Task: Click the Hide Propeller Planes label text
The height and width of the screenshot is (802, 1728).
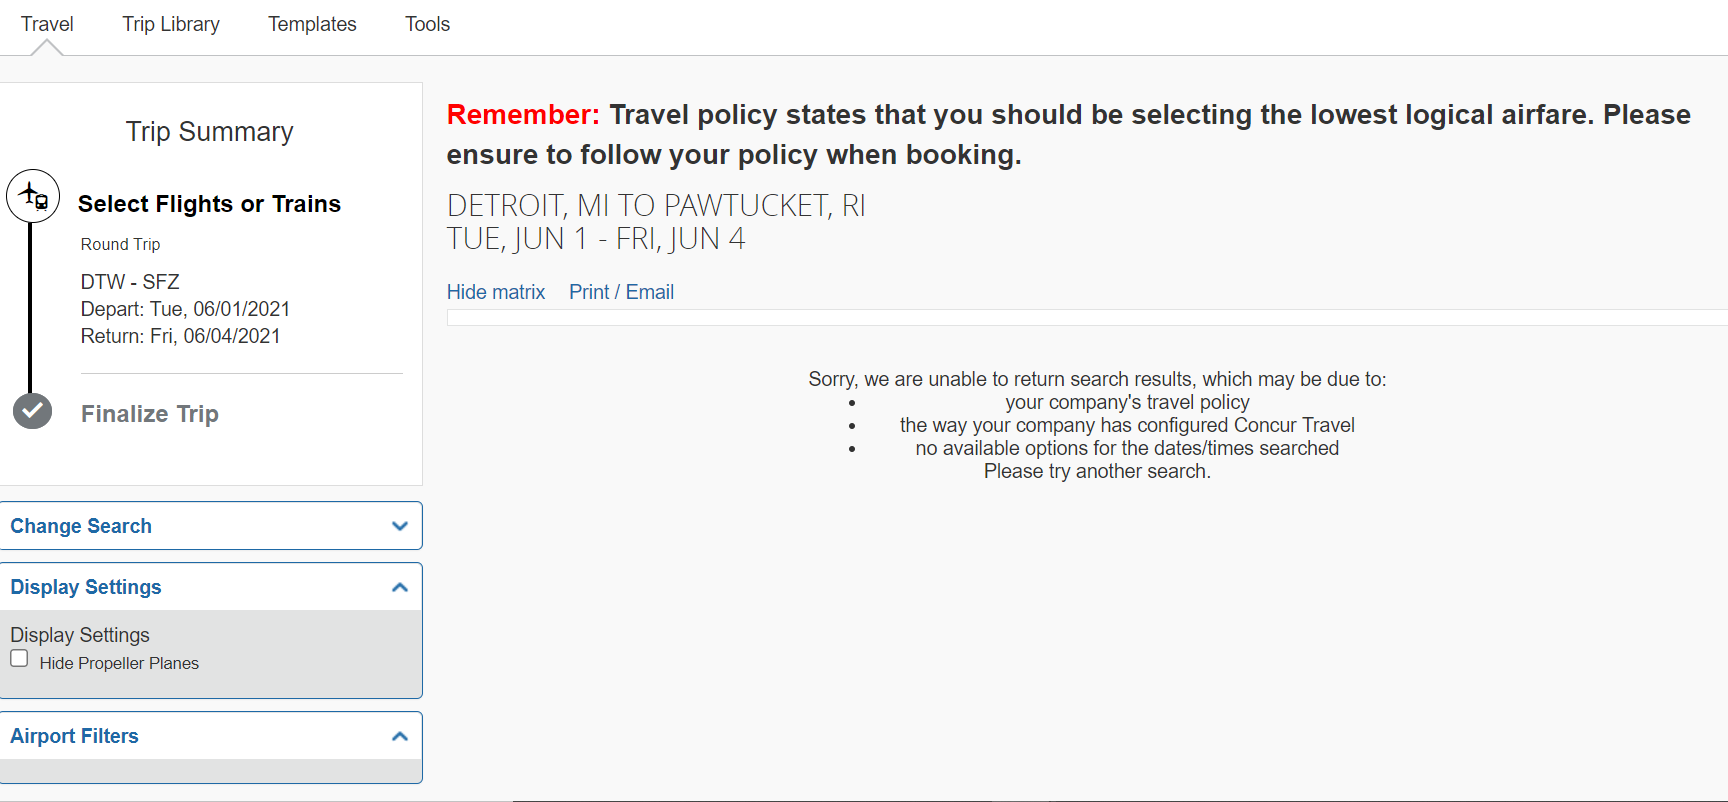Action: pos(119,663)
